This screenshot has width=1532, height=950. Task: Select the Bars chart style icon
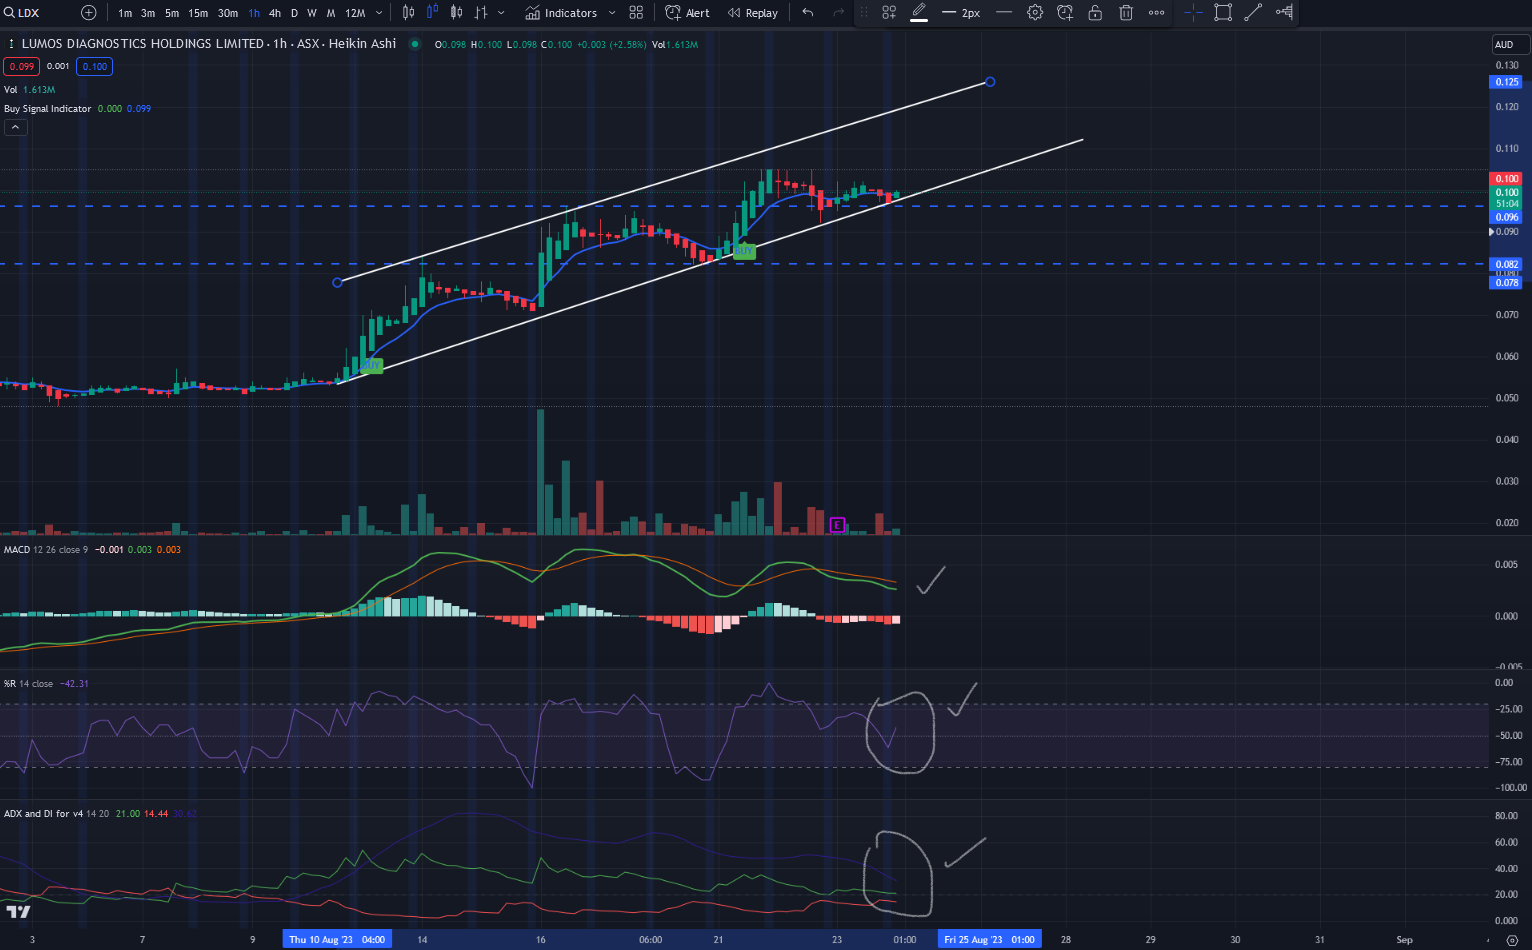[408, 13]
